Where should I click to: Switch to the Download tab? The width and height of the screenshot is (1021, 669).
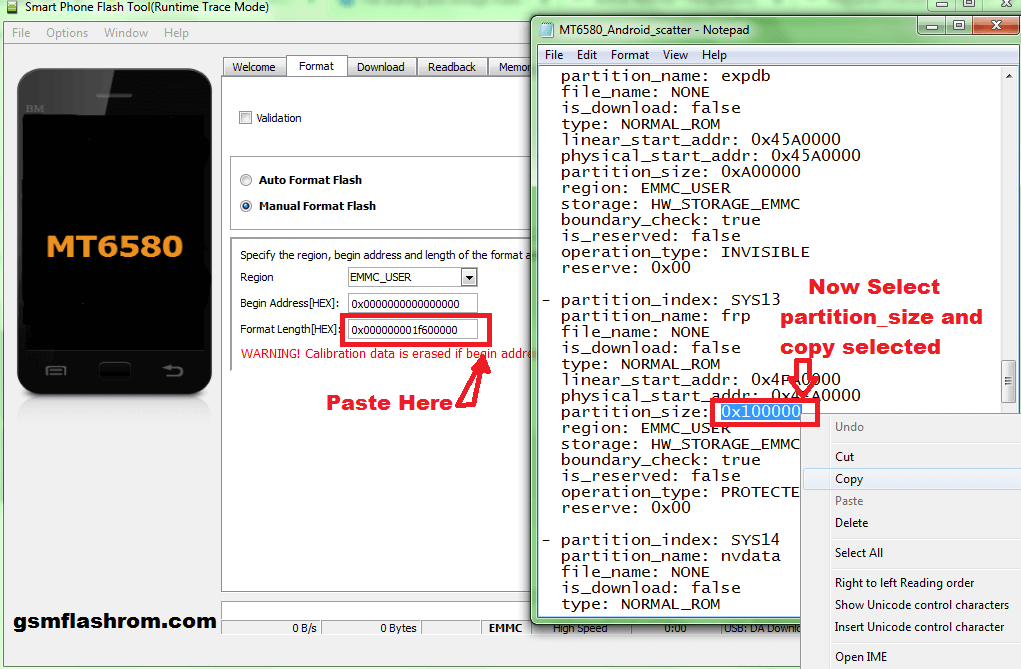381,67
